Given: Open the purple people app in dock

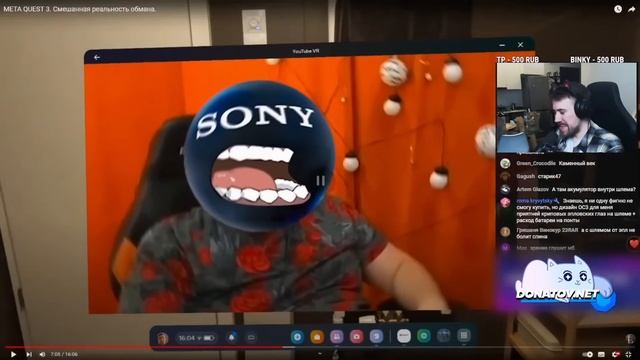Looking at the screenshot, I should [x=336, y=336].
